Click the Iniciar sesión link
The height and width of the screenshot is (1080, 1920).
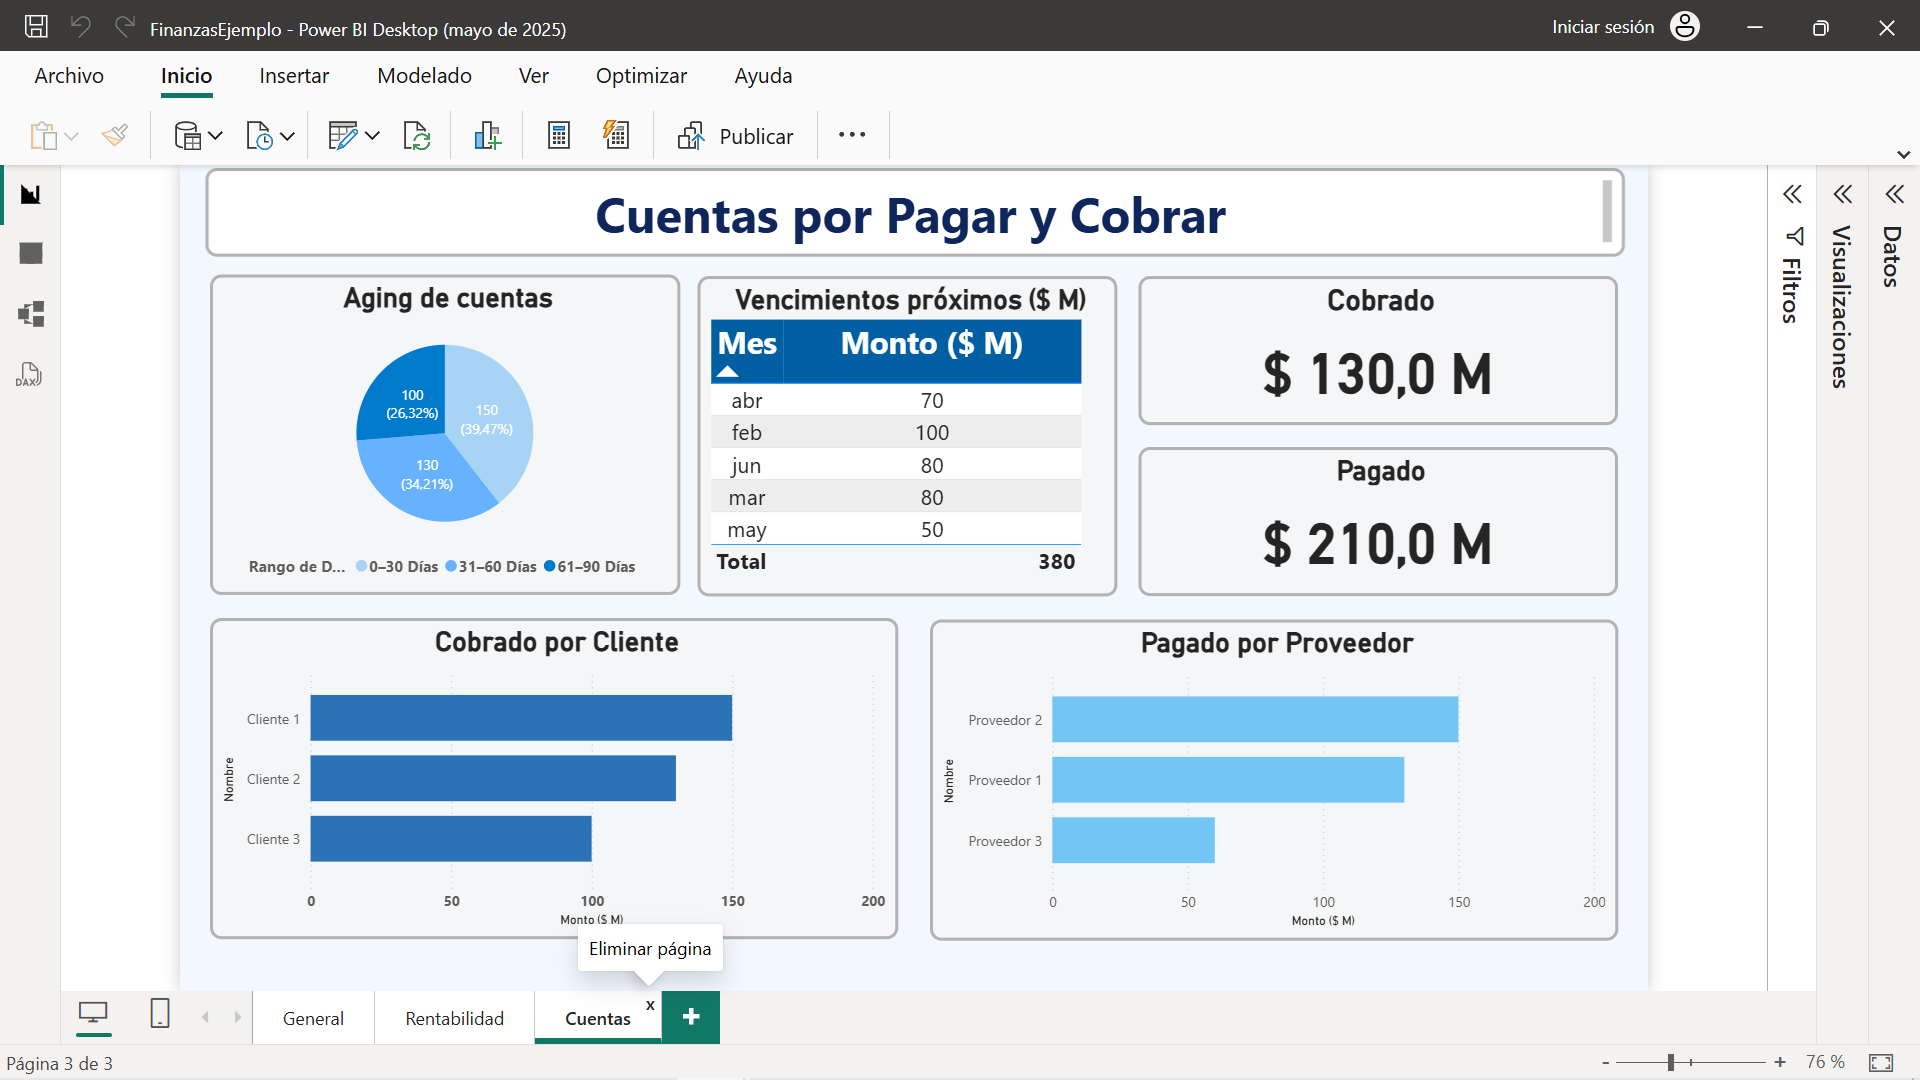coord(1603,27)
